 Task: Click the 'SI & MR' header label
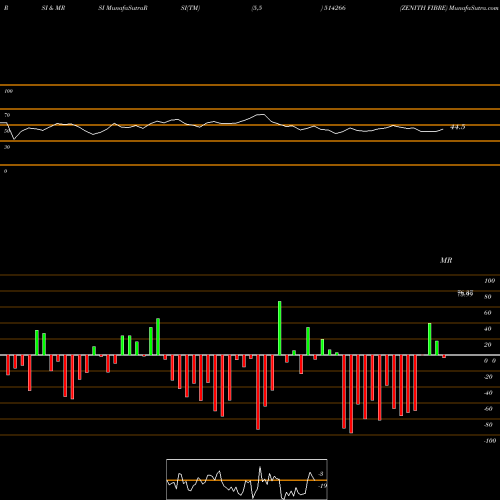point(53,8)
